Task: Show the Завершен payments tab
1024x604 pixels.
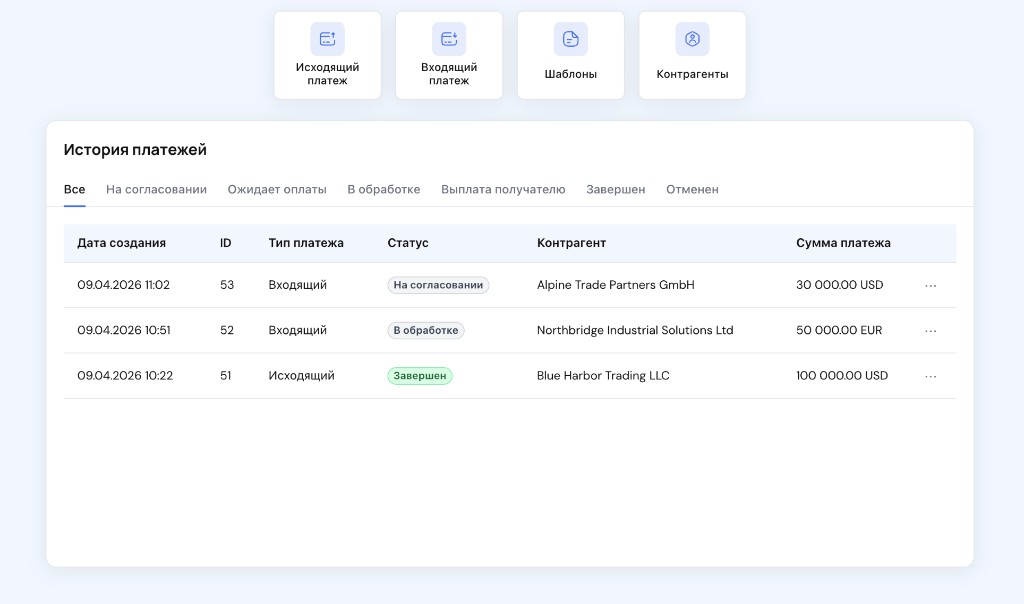Action: [615, 190]
